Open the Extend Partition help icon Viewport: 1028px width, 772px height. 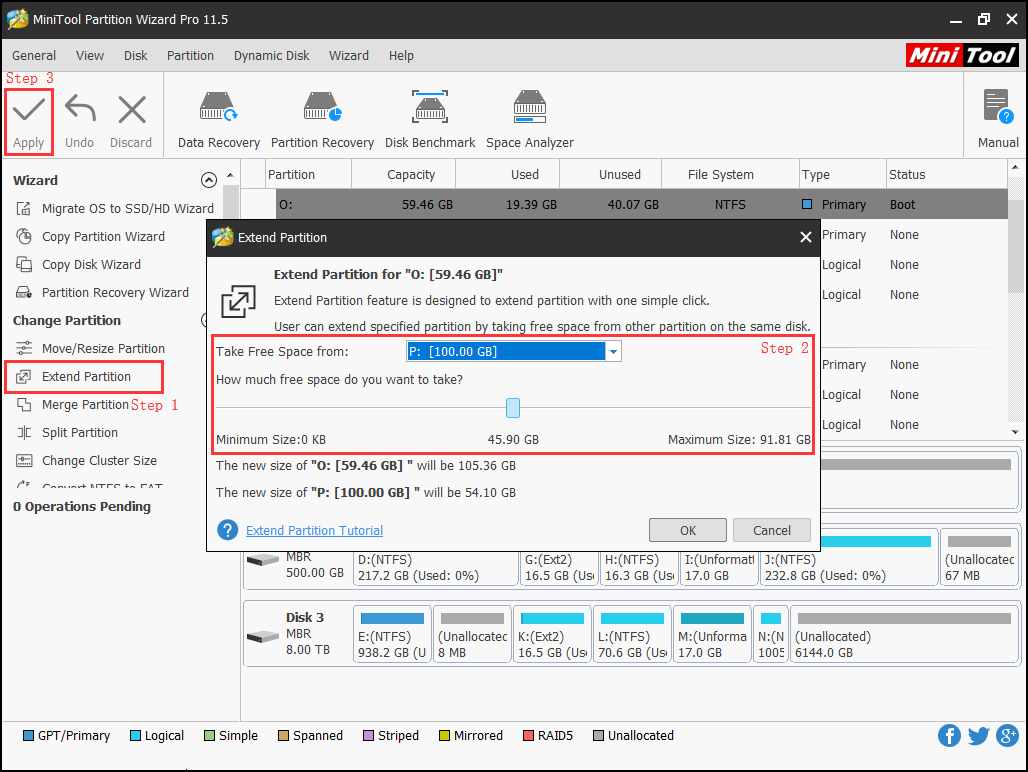[x=228, y=530]
